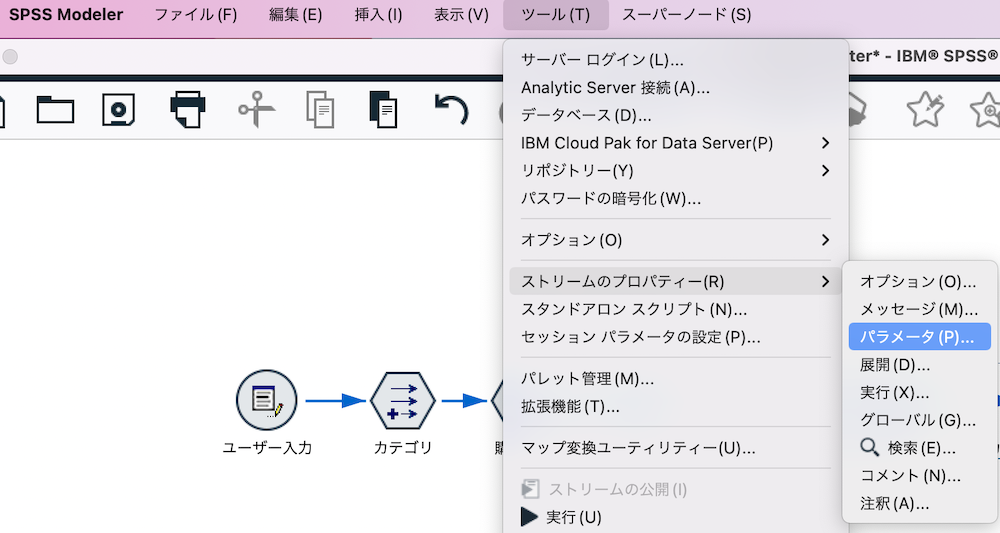
Task: Click the print toolbar icon
Action: tap(188, 109)
